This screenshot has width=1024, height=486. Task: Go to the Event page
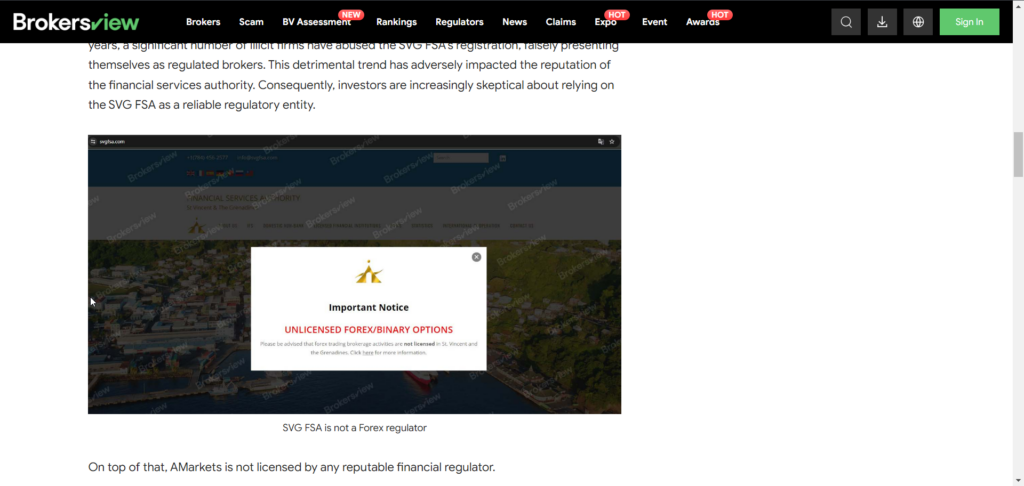654,22
